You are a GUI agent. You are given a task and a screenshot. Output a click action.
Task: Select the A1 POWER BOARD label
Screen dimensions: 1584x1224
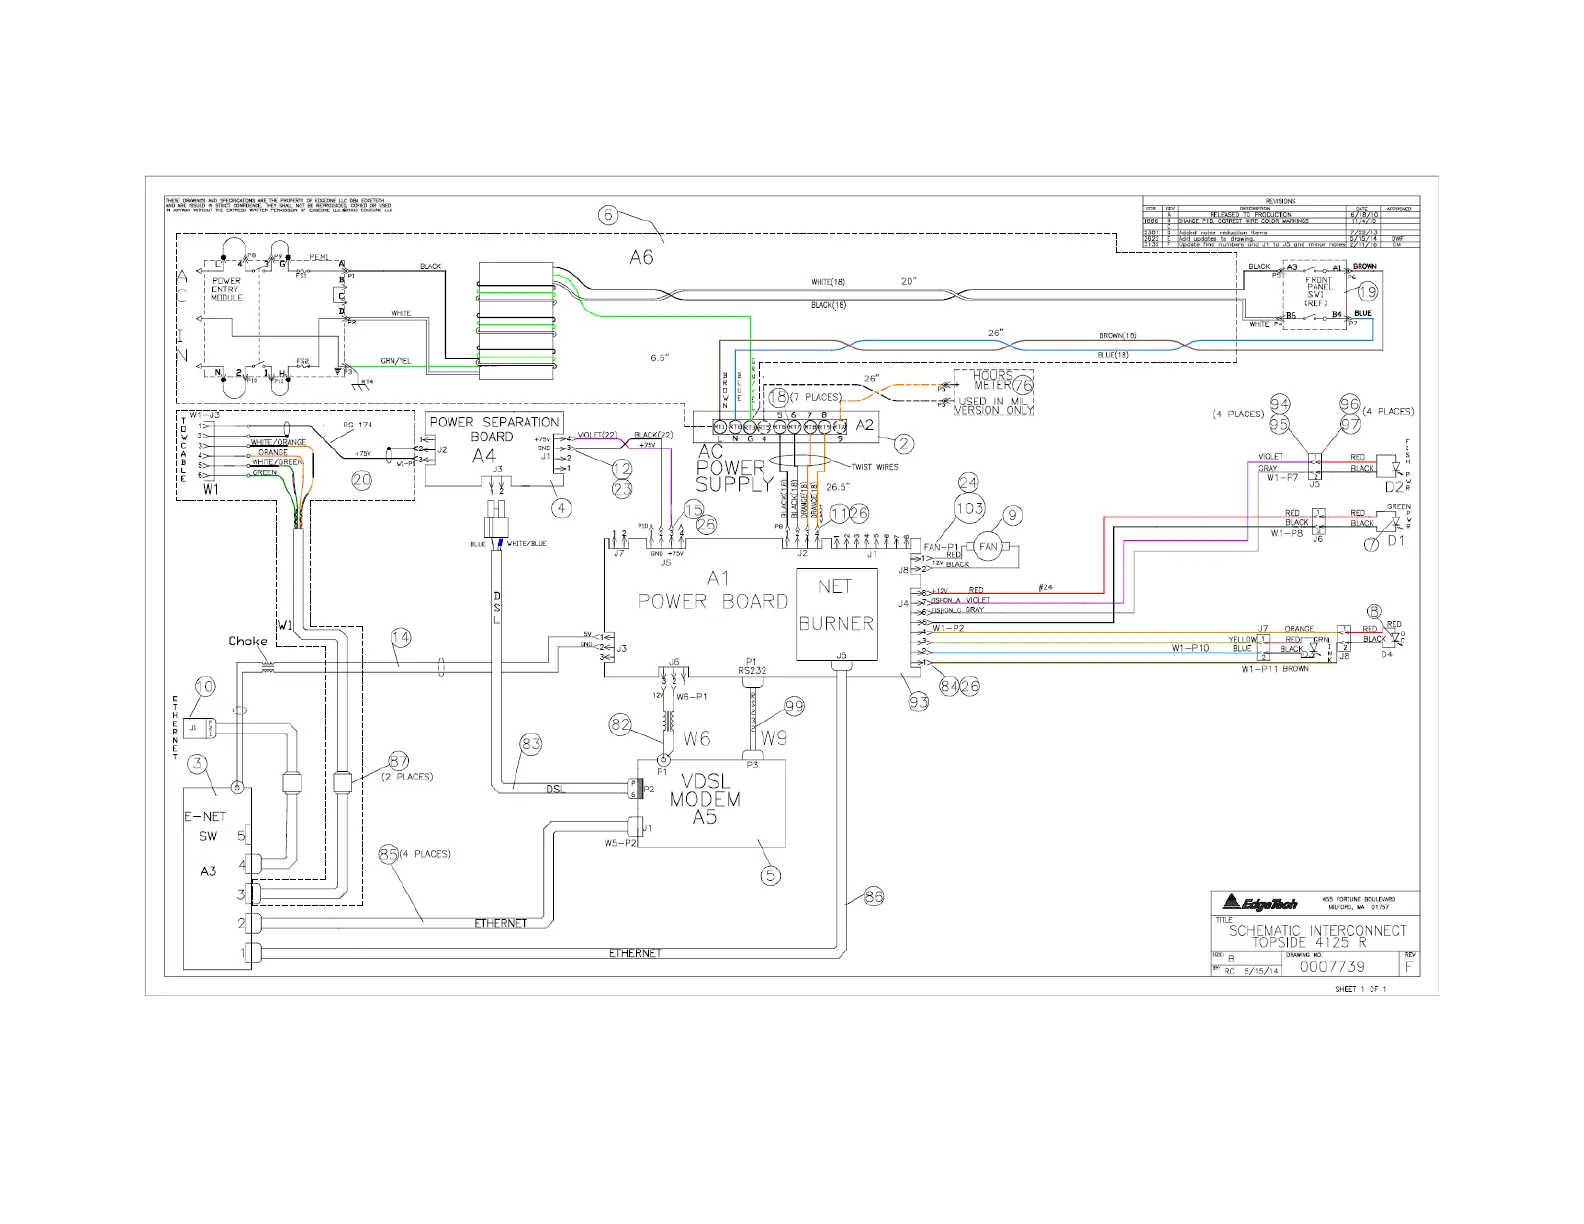click(713, 590)
